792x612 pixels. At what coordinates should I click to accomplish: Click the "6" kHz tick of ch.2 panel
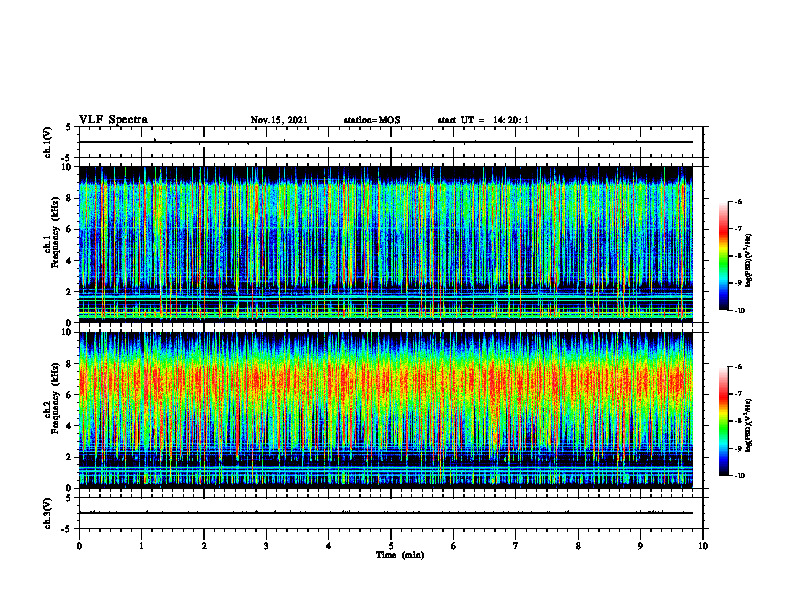pyautogui.click(x=70, y=395)
